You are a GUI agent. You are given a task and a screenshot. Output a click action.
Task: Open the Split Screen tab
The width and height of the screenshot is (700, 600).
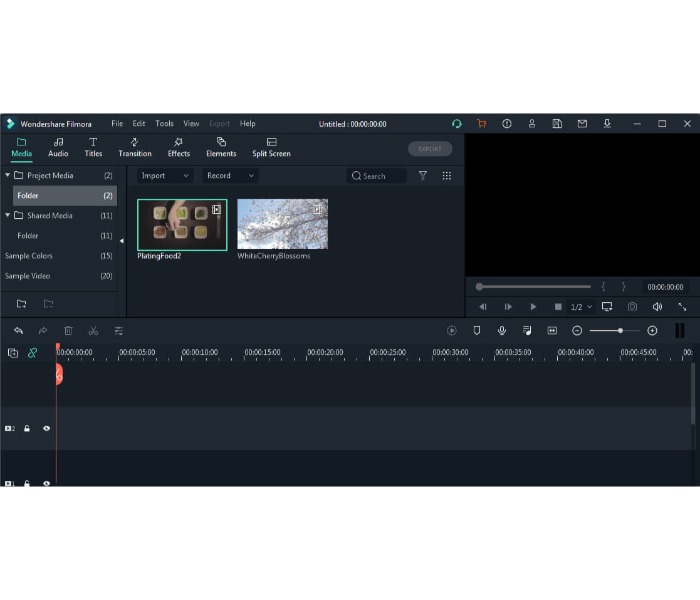click(271, 148)
